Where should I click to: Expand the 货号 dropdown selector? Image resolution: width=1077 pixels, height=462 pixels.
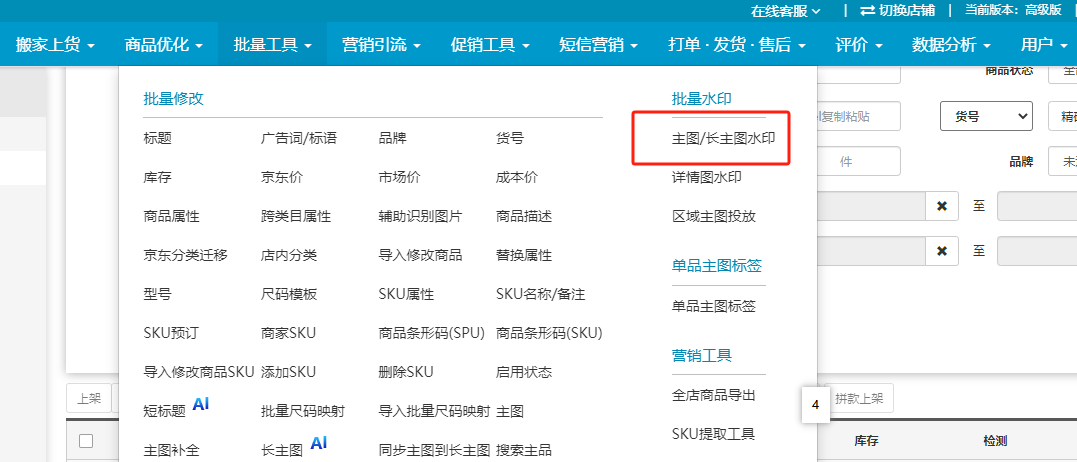tap(985, 117)
